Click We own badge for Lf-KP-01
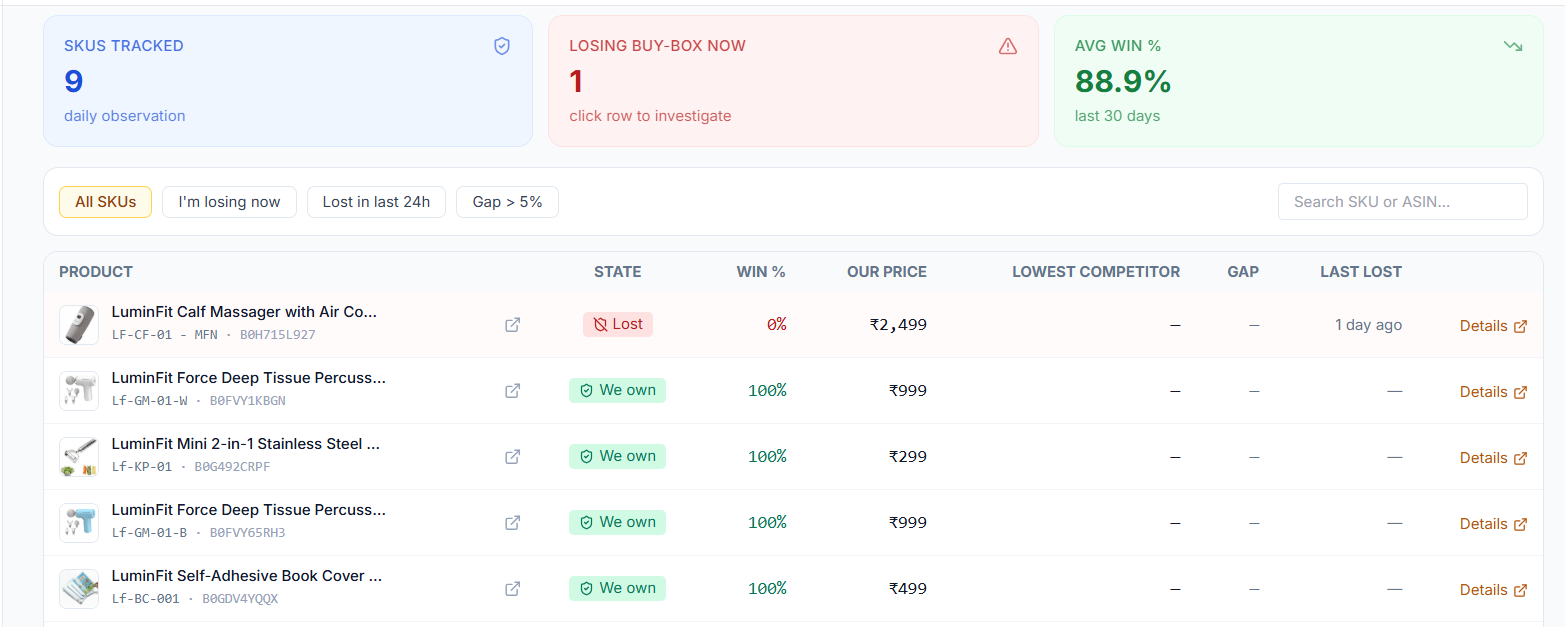The height and width of the screenshot is (627, 1565). tap(617, 456)
